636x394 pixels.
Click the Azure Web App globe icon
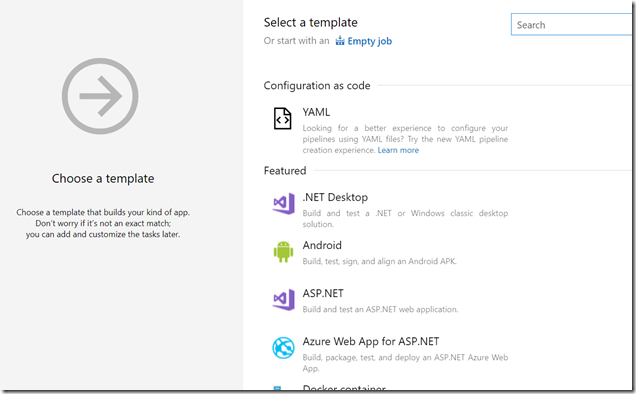283,348
